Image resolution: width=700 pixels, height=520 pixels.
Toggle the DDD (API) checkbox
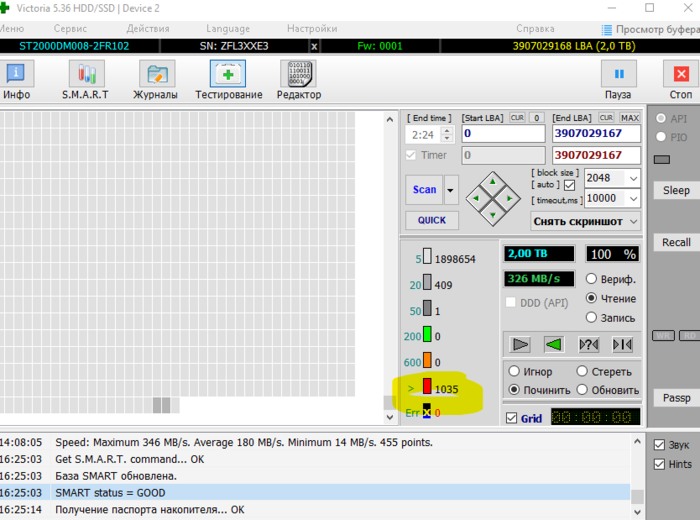pyautogui.click(x=510, y=303)
